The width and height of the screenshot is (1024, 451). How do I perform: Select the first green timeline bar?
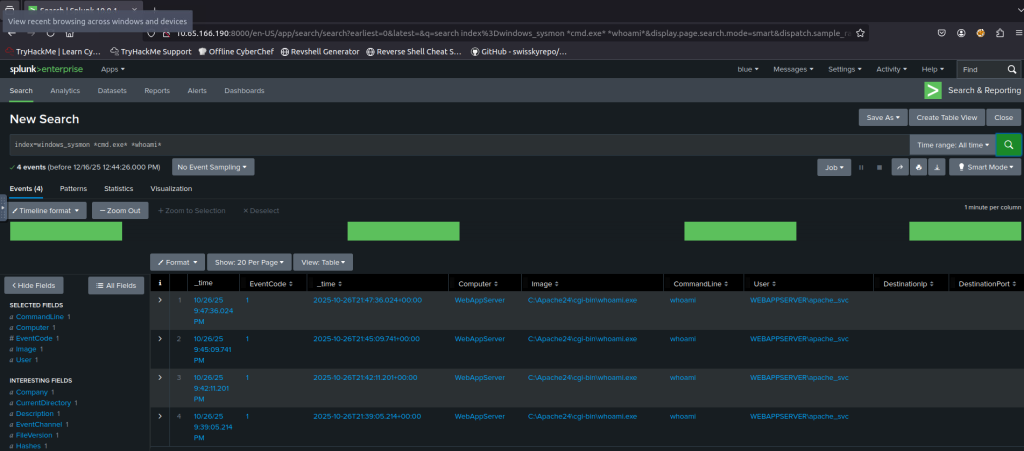[x=66, y=231]
